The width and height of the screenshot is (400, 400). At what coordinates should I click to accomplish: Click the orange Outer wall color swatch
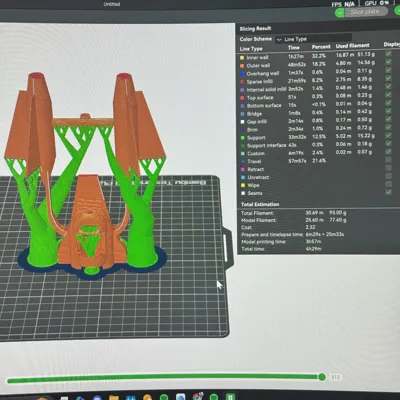(242, 66)
